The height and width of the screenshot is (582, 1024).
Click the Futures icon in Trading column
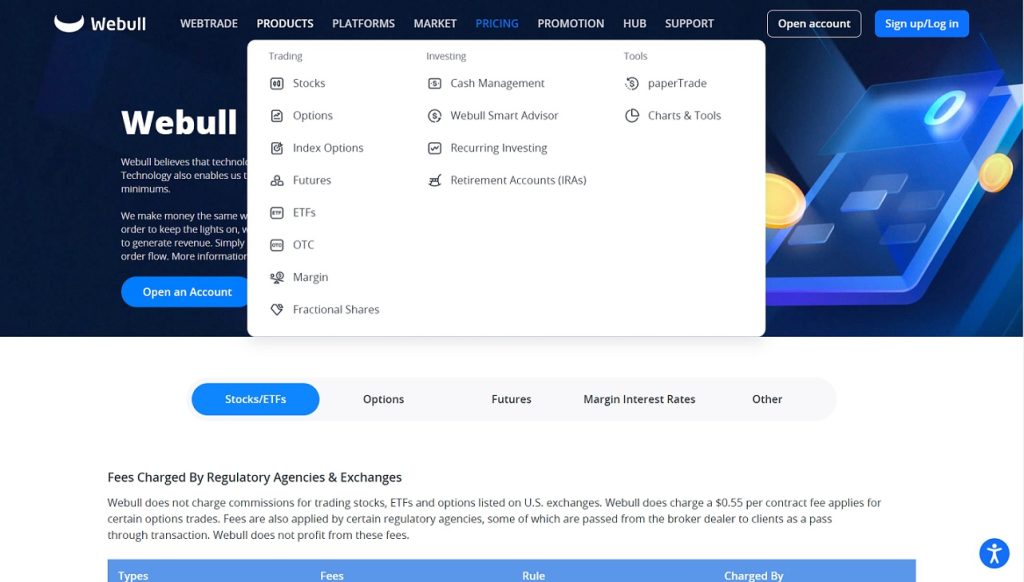[277, 181]
